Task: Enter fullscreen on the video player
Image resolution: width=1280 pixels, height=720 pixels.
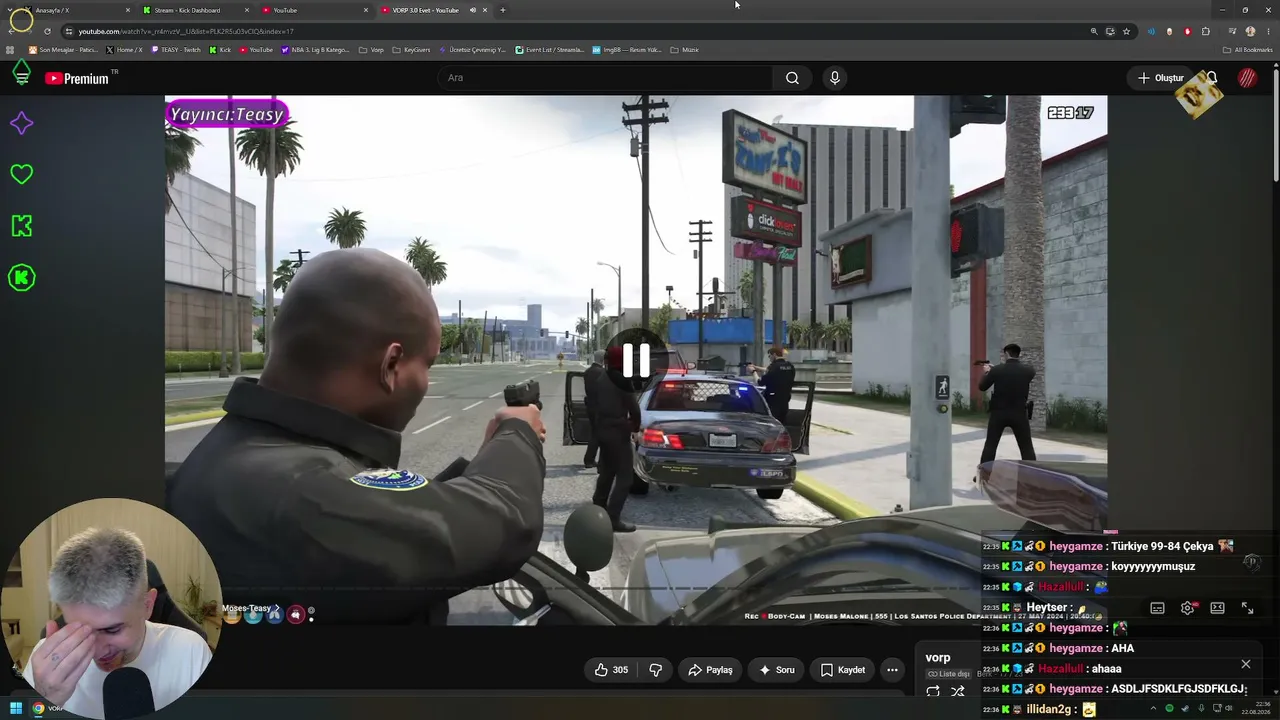Action: tap(1247, 608)
